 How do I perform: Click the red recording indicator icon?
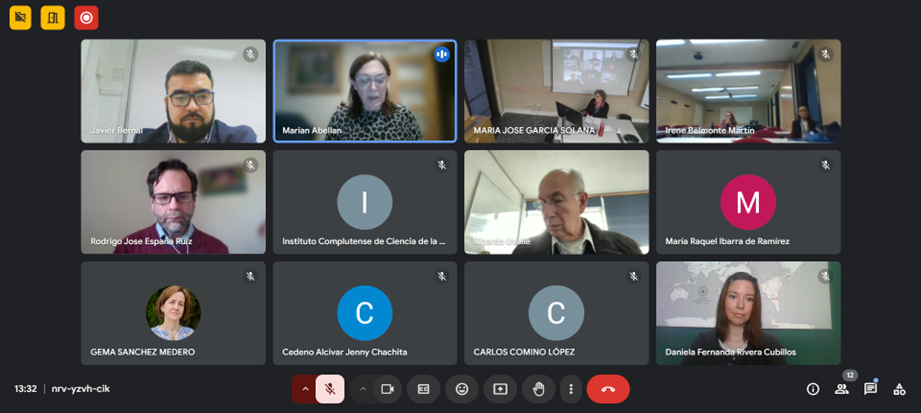pyautogui.click(x=86, y=18)
